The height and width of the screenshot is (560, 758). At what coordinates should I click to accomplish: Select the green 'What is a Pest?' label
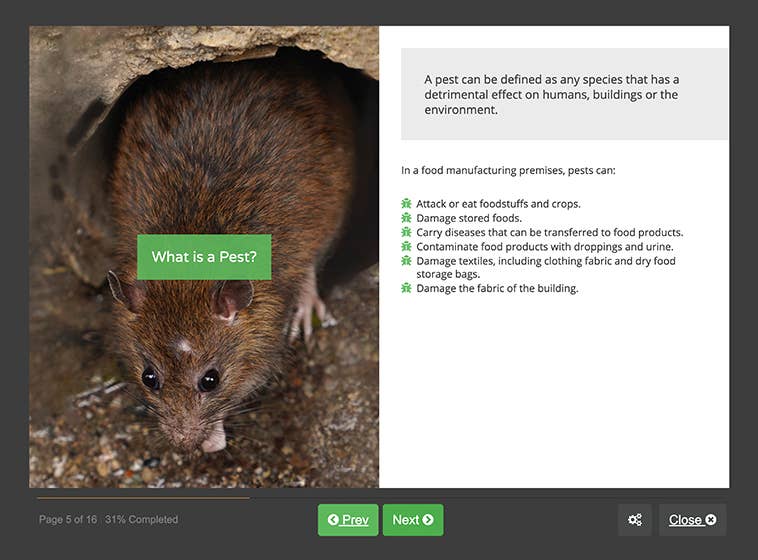(x=204, y=257)
